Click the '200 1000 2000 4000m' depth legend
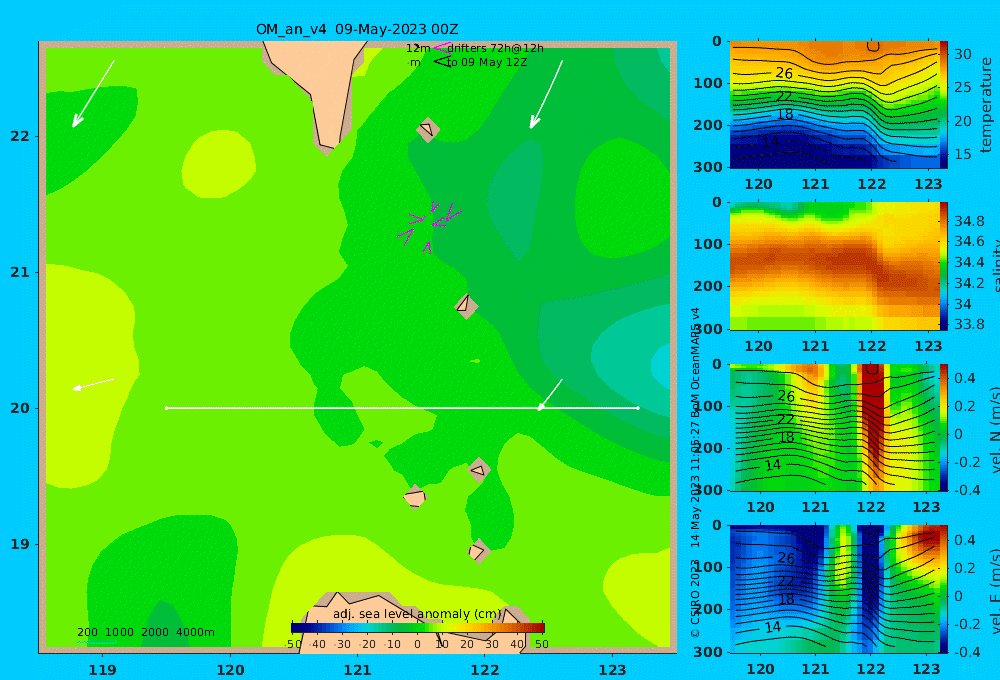This screenshot has width=1000, height=680. 146,632
